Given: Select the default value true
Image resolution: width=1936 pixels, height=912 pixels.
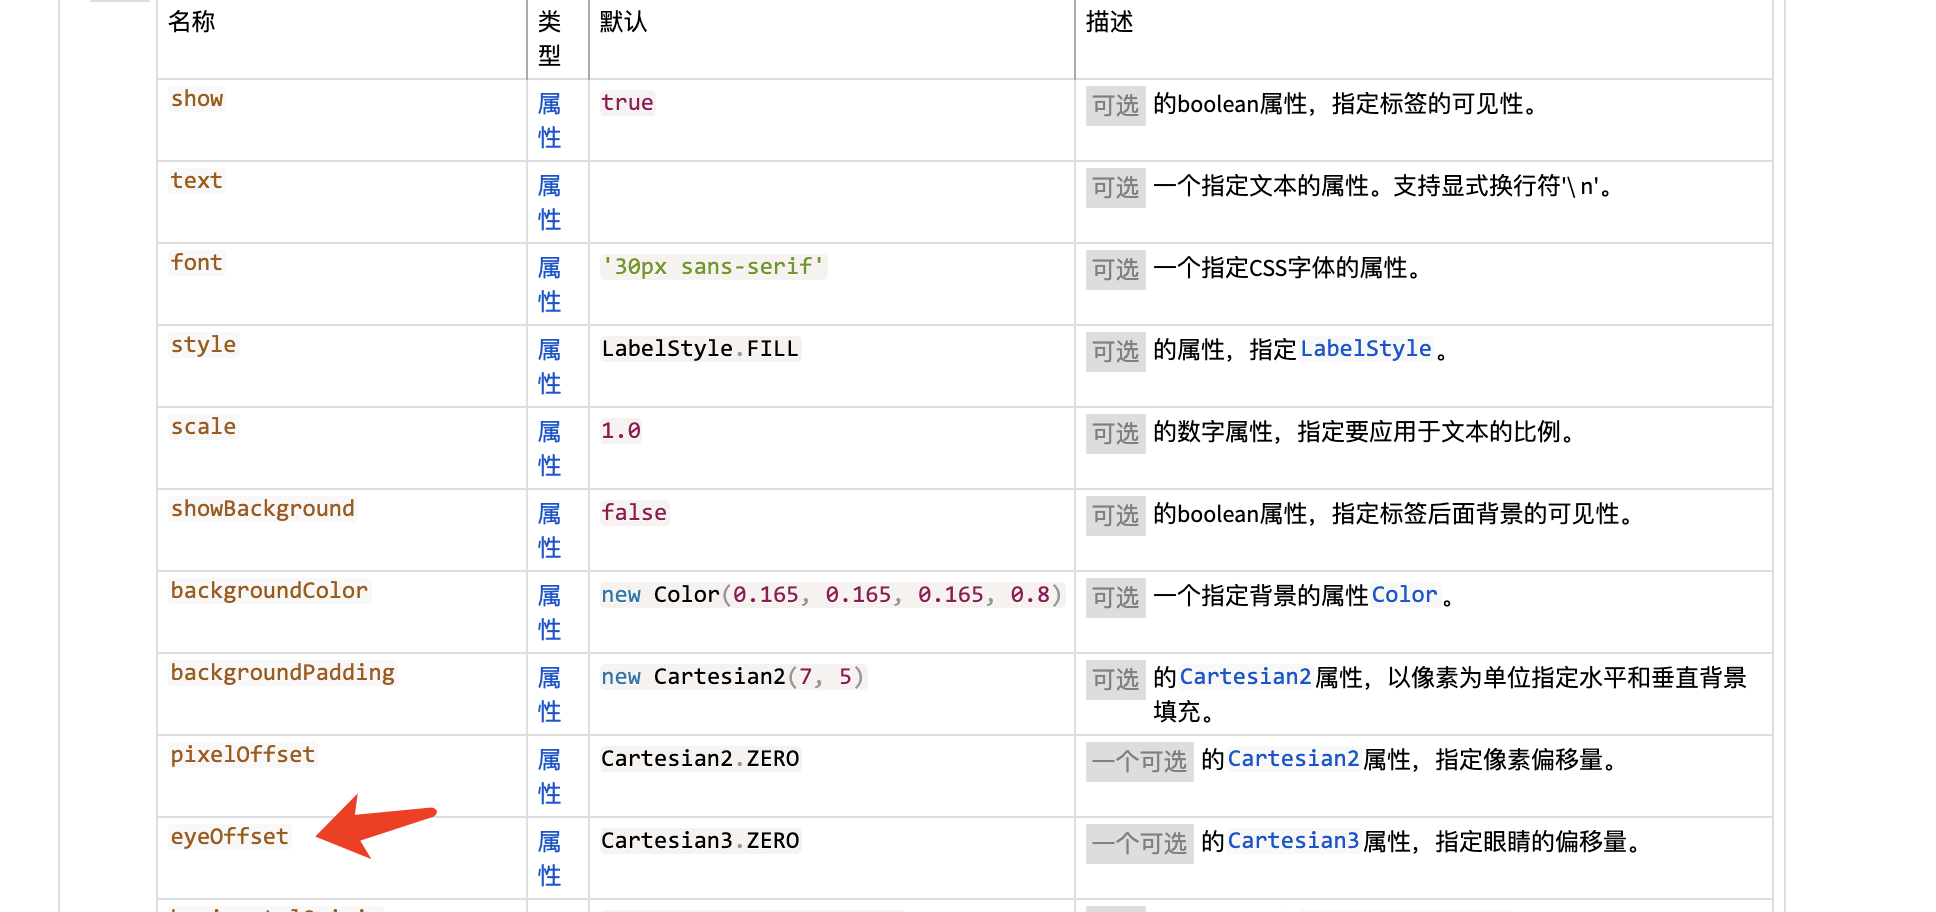Looking at the screenshot, I should tap(627, 103).
